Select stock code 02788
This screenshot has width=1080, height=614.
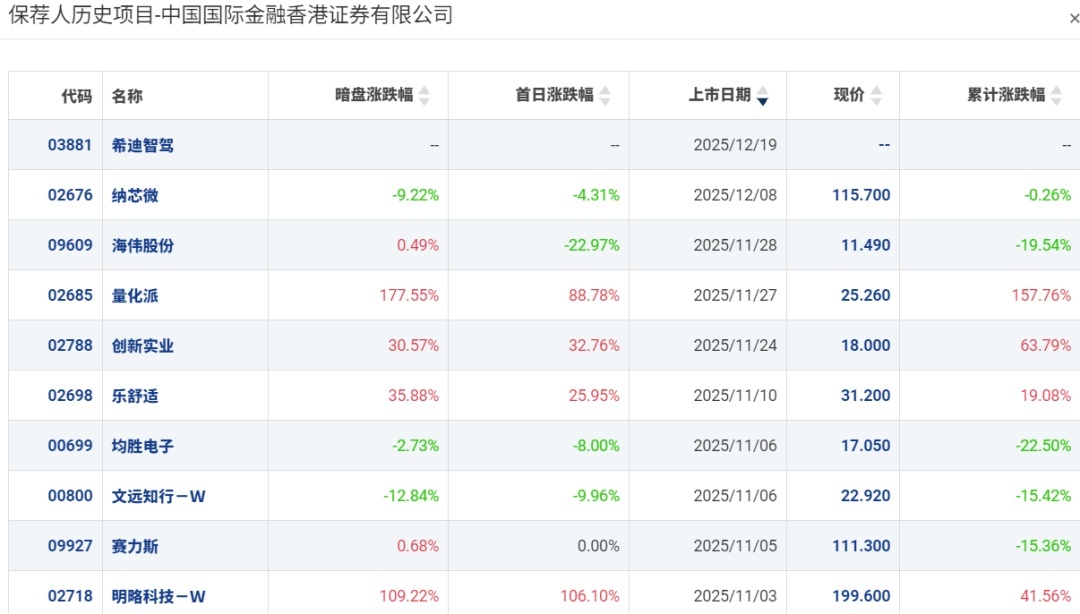[x=69, y=345]
